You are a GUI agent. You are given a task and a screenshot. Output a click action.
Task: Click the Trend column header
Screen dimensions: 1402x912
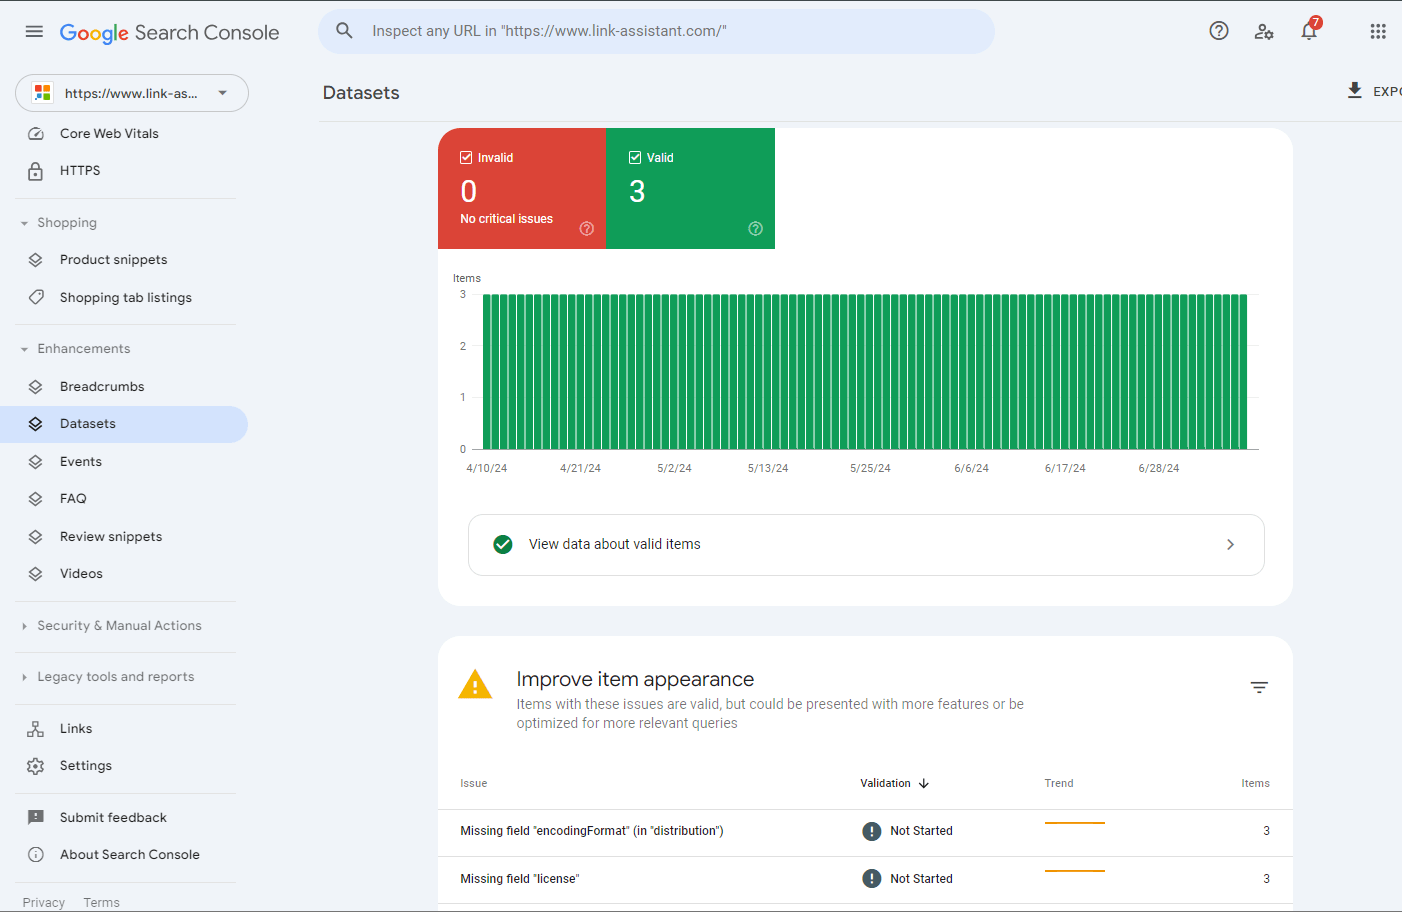(x=1059, y=784)
